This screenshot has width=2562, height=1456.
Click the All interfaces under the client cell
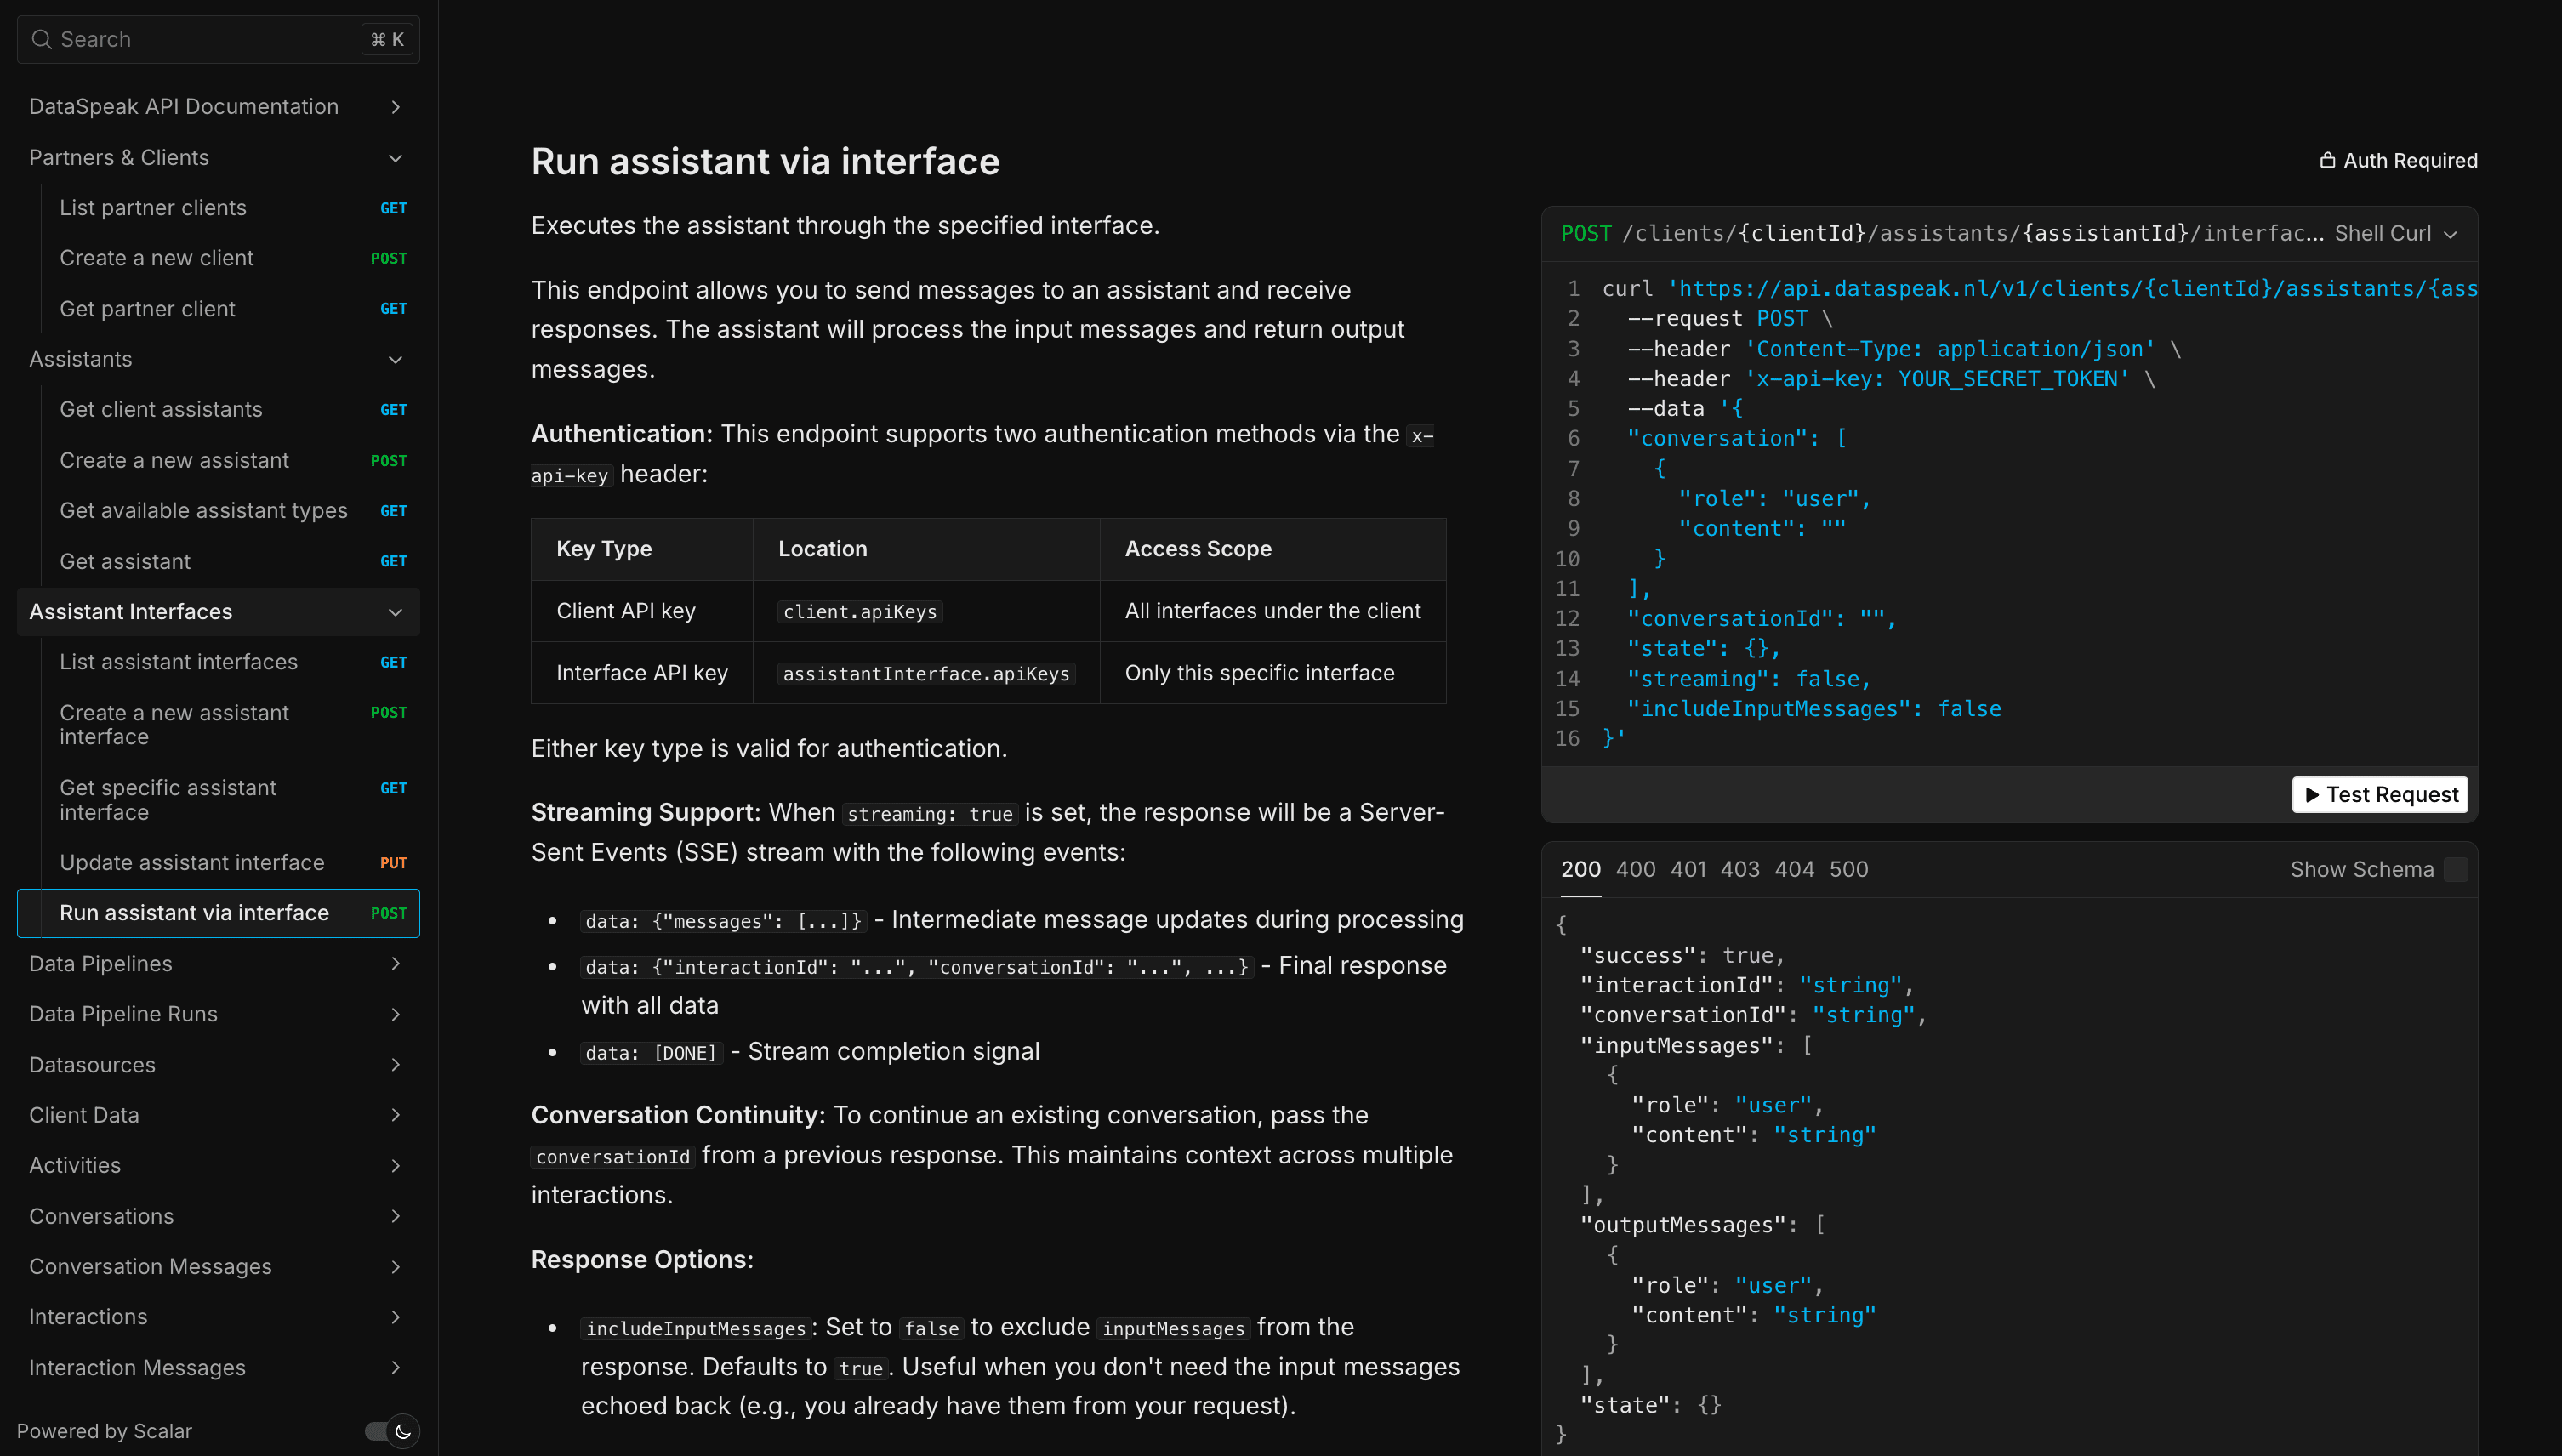[x=1272, y=611]
